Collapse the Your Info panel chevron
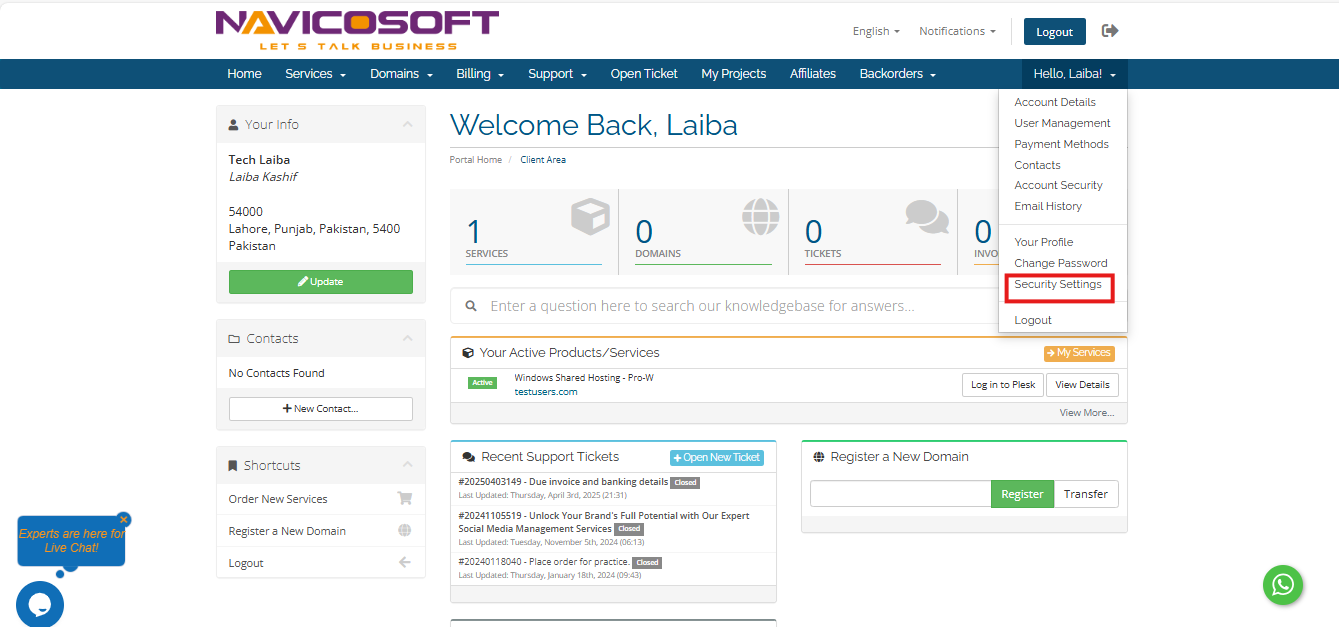The image size is (1339, 627). tap(407, 125)
